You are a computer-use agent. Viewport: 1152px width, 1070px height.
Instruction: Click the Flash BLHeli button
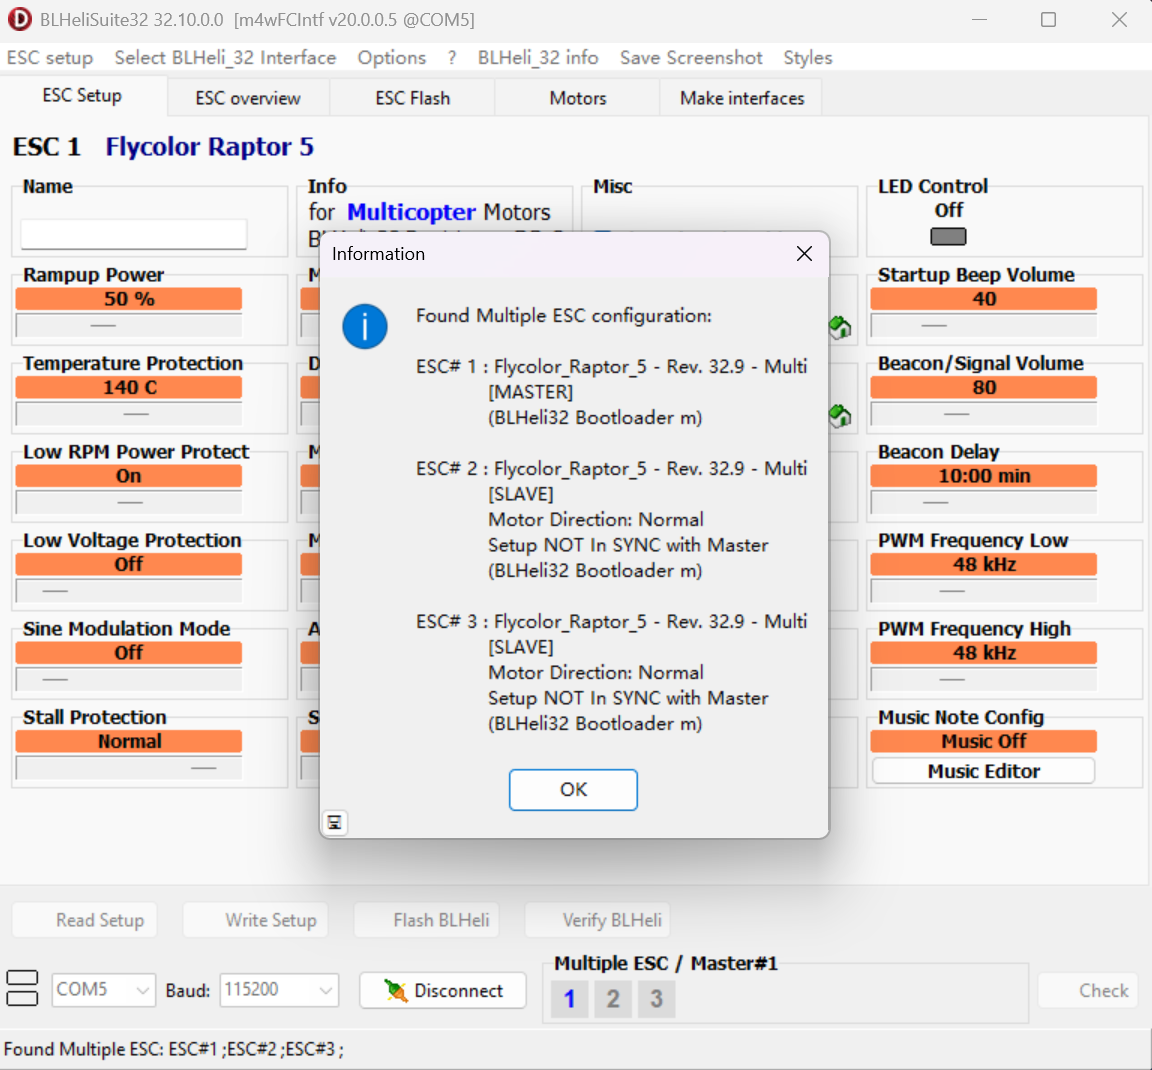click(x=427, y=920)
